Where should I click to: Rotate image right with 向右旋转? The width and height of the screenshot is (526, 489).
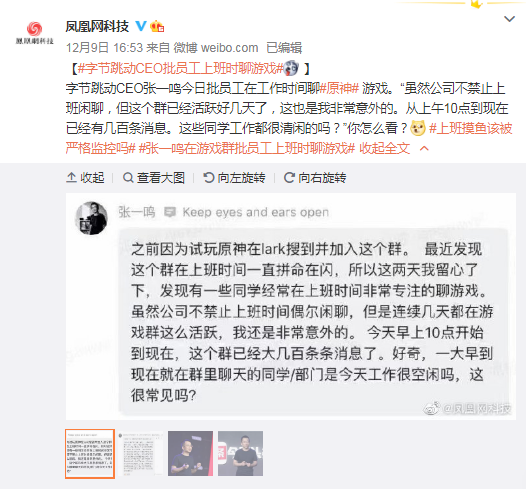(315, 177)
